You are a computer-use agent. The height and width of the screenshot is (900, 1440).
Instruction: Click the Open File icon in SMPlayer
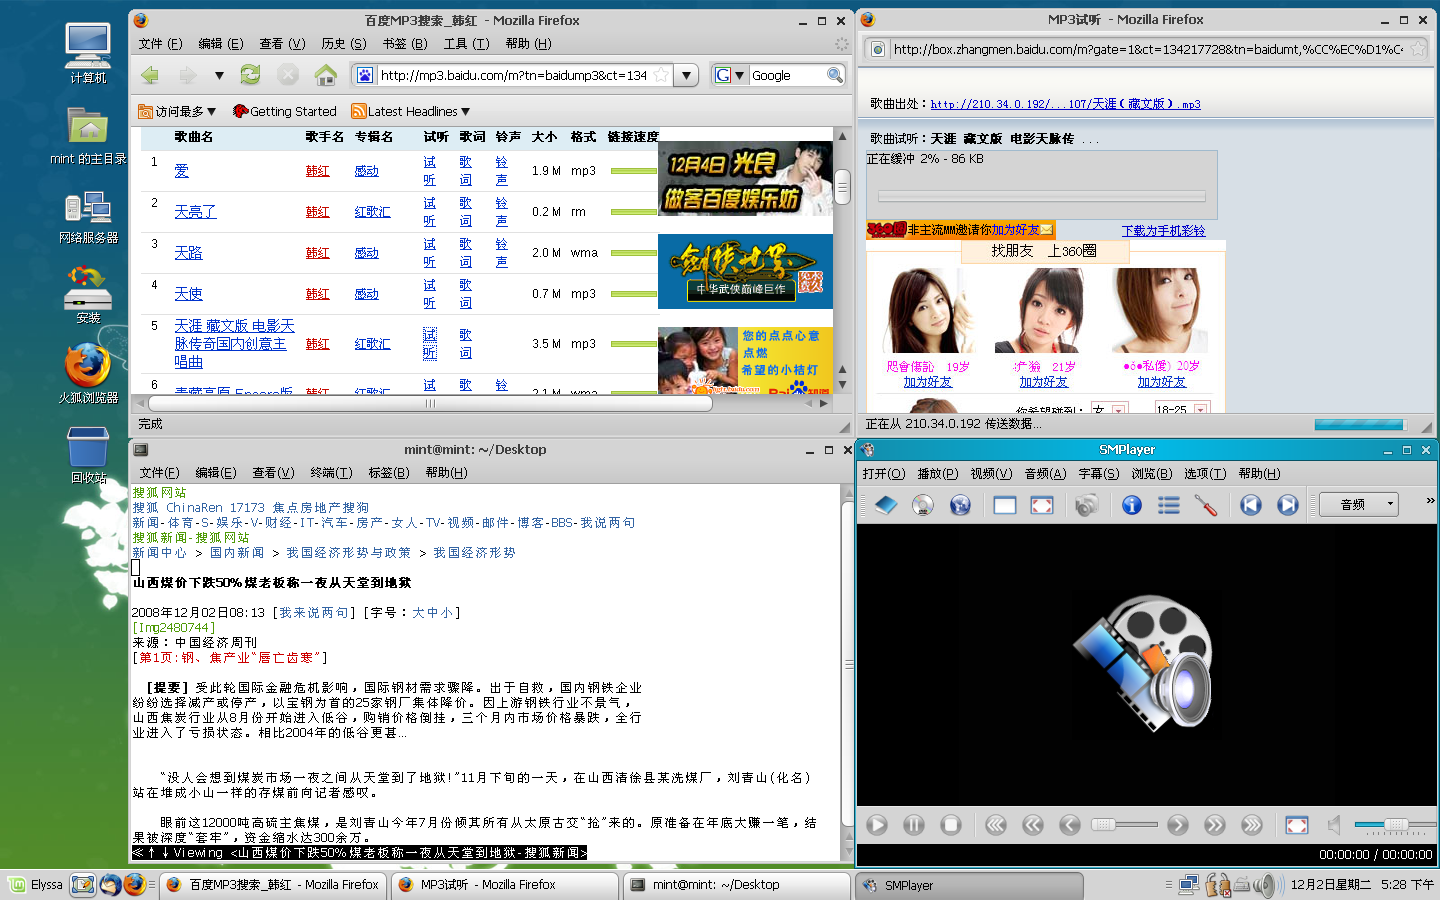885,505
